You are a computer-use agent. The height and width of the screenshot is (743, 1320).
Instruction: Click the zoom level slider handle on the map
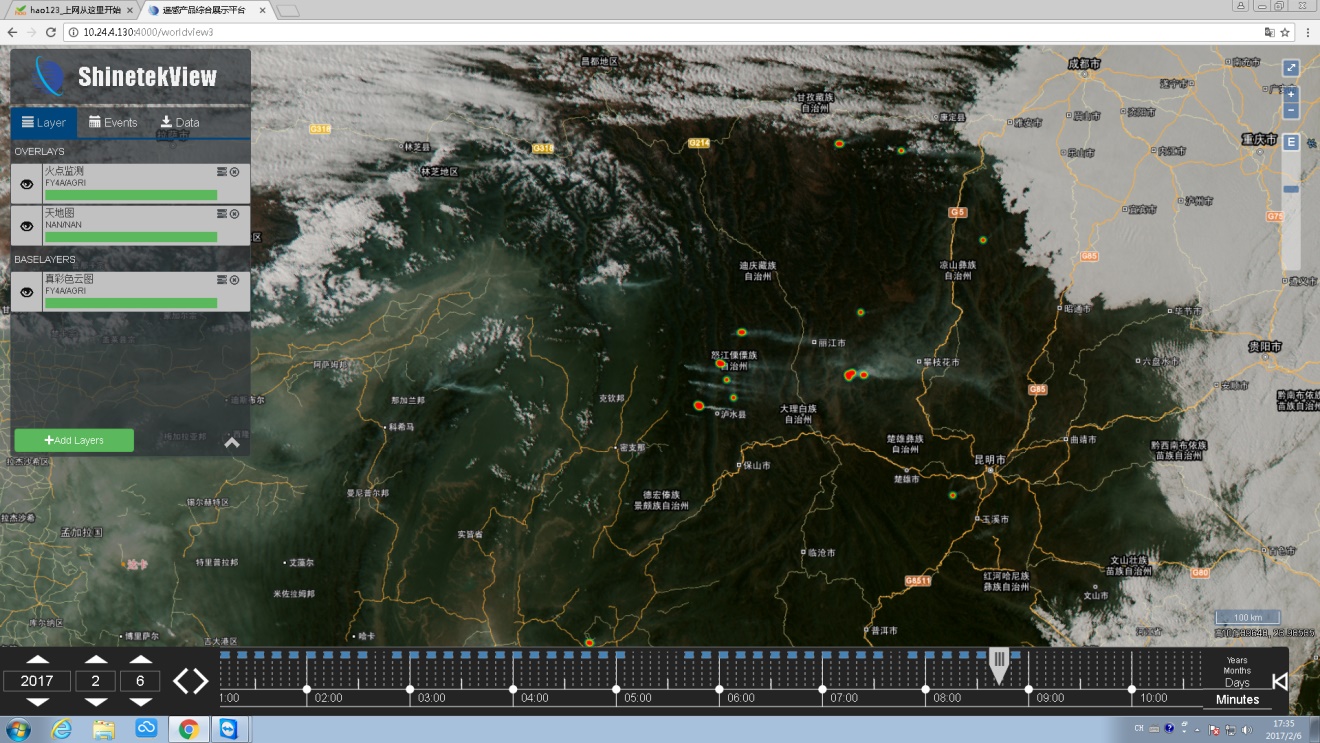1291,189
